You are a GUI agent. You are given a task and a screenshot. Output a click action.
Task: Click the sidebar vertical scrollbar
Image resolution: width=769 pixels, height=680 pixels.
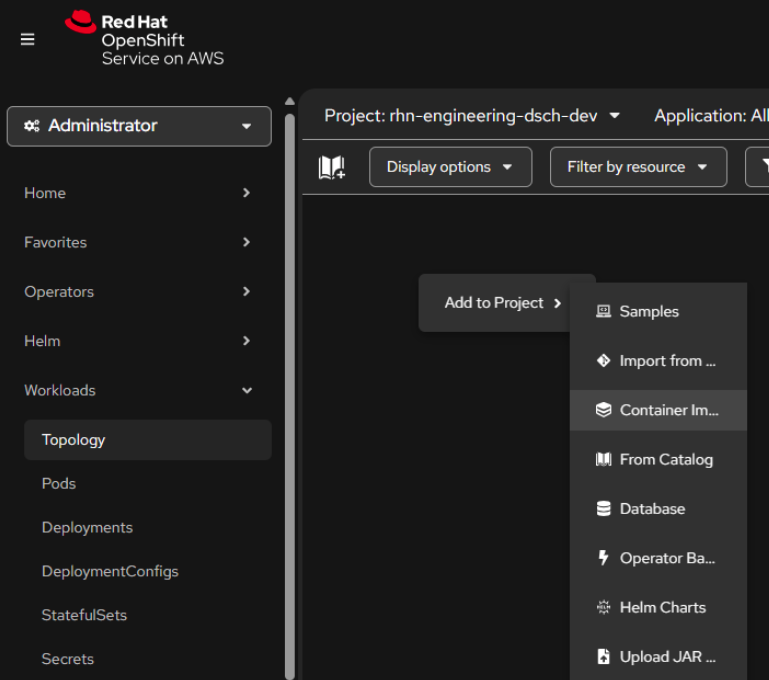point(290,400)
